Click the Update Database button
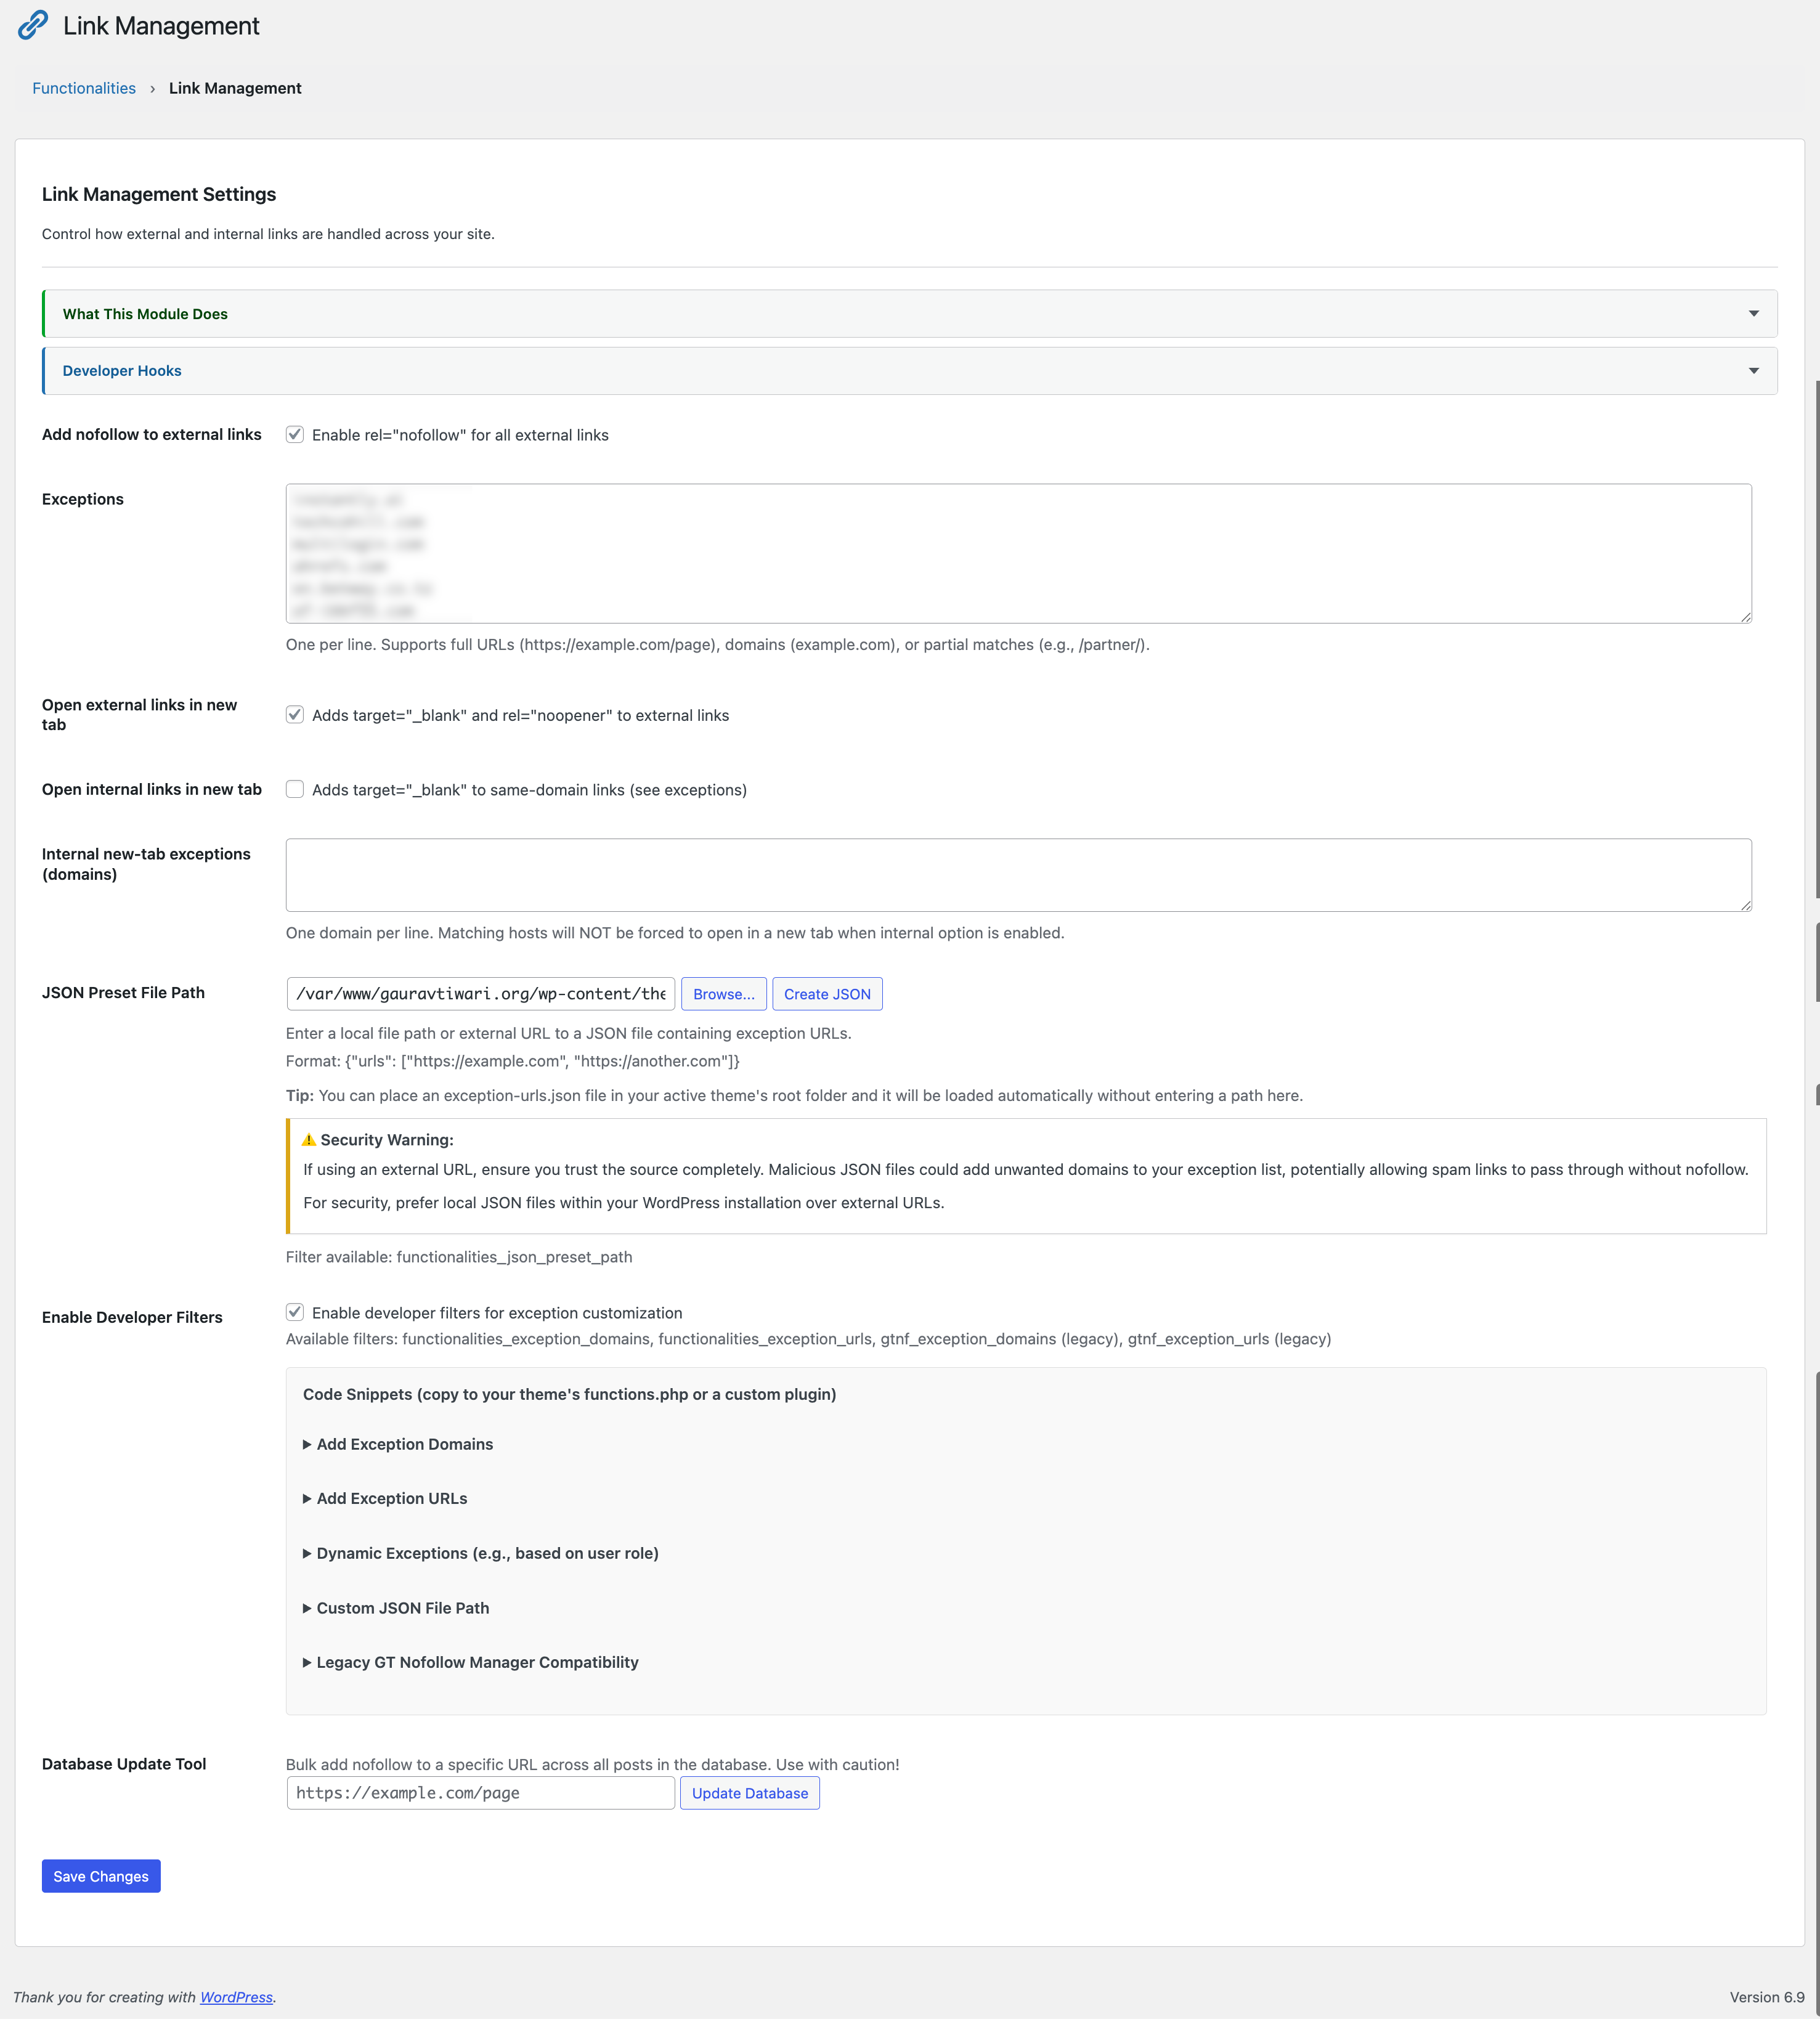The height and width of the screenshot is (2019, 1820). 749,1793
